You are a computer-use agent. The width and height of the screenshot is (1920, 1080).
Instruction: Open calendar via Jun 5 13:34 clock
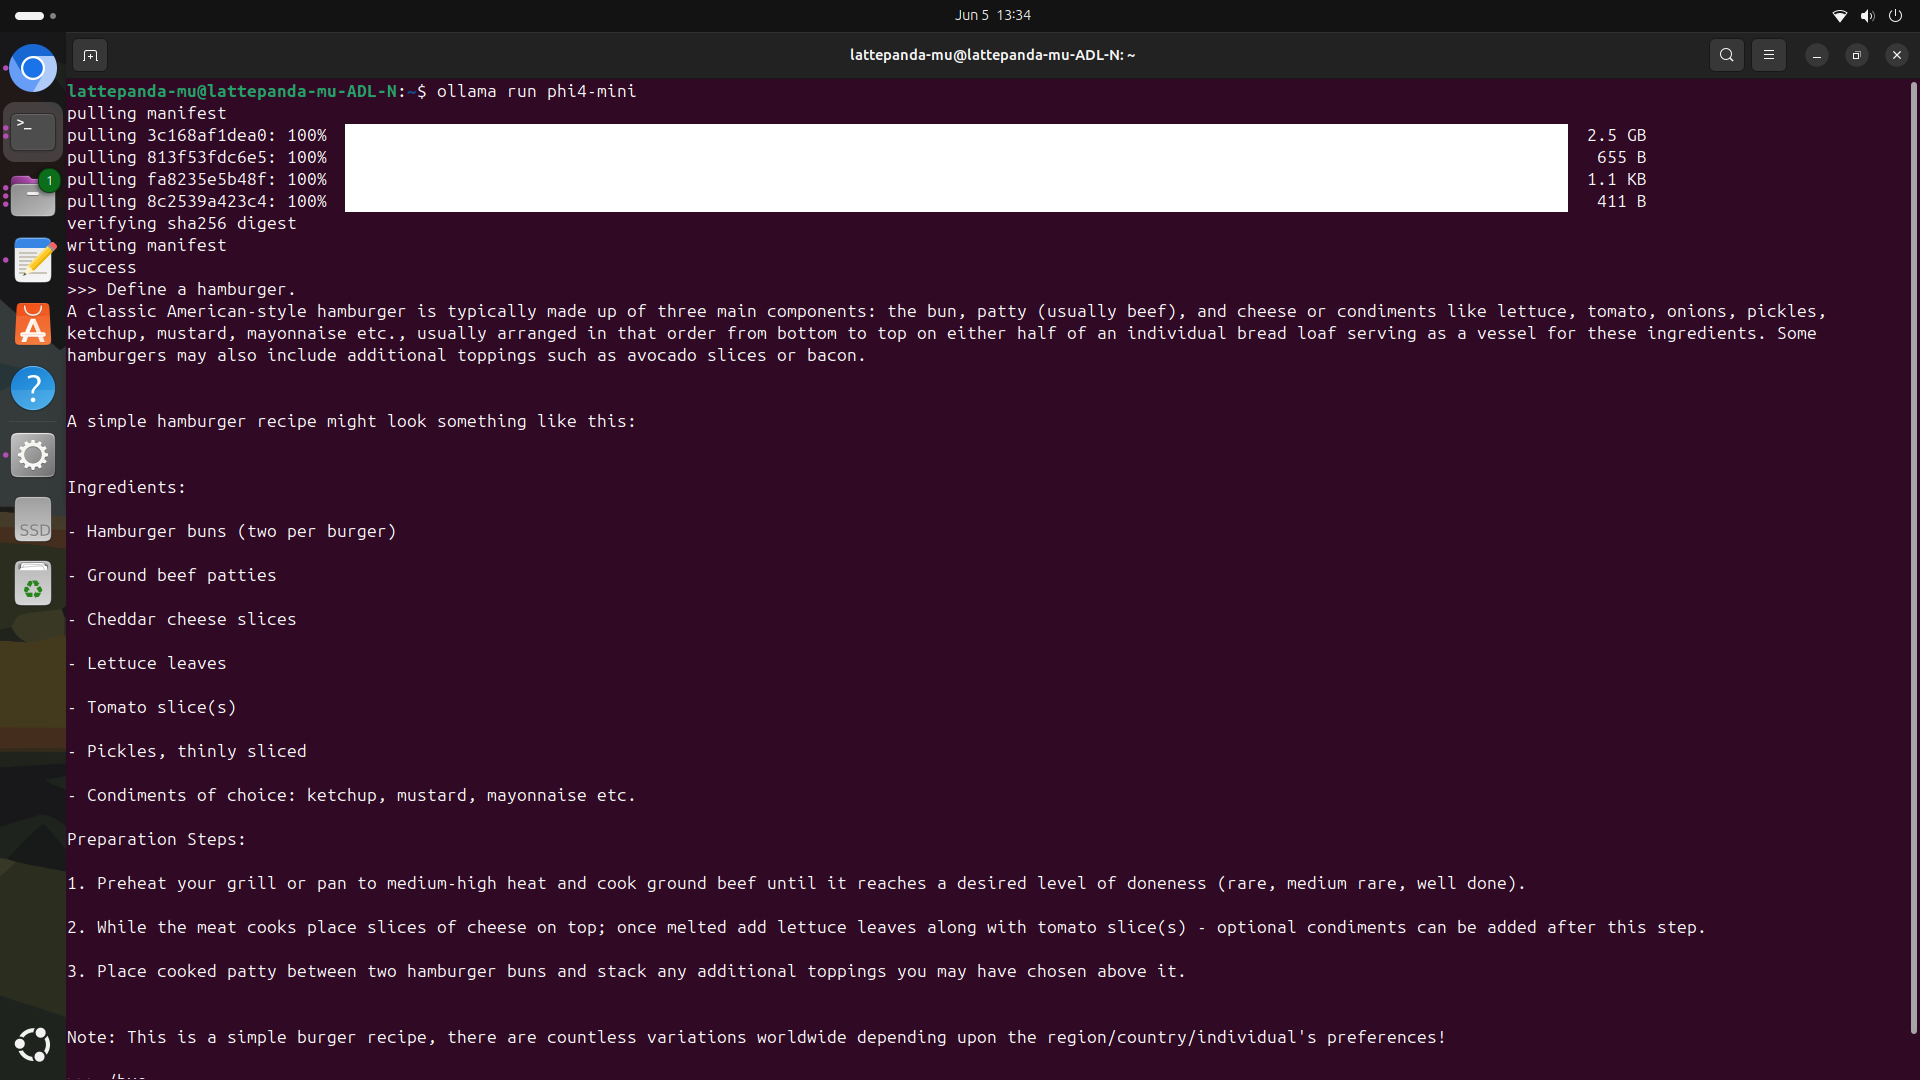point(992,15)
